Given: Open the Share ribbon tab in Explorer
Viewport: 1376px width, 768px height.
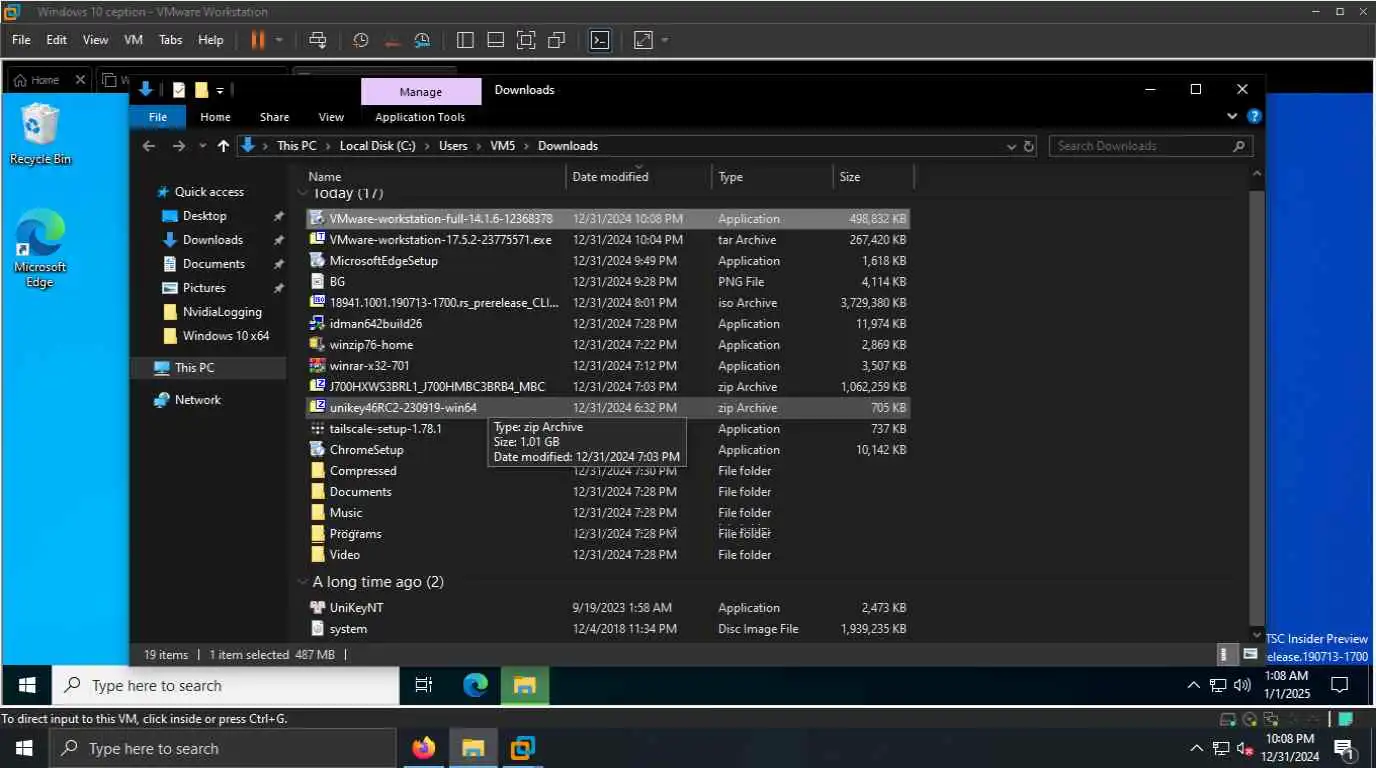Looking at the screenshot, I should click(274, 117).
